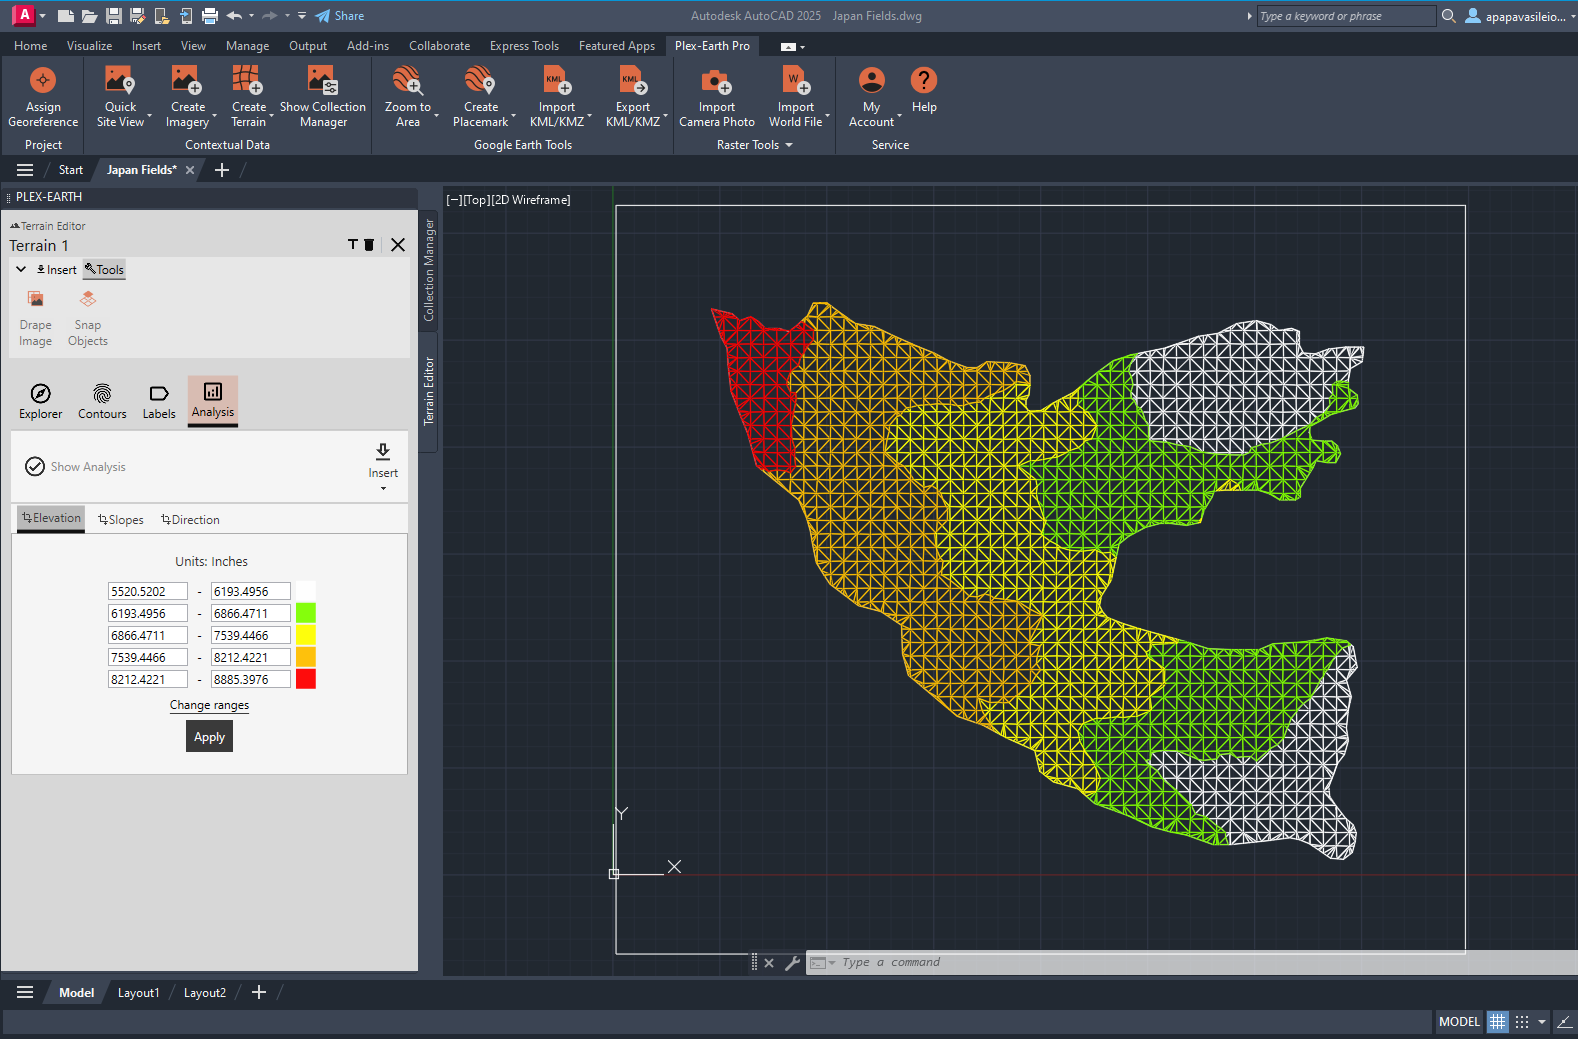Click the Assign Georeference icon

[43, 81]
